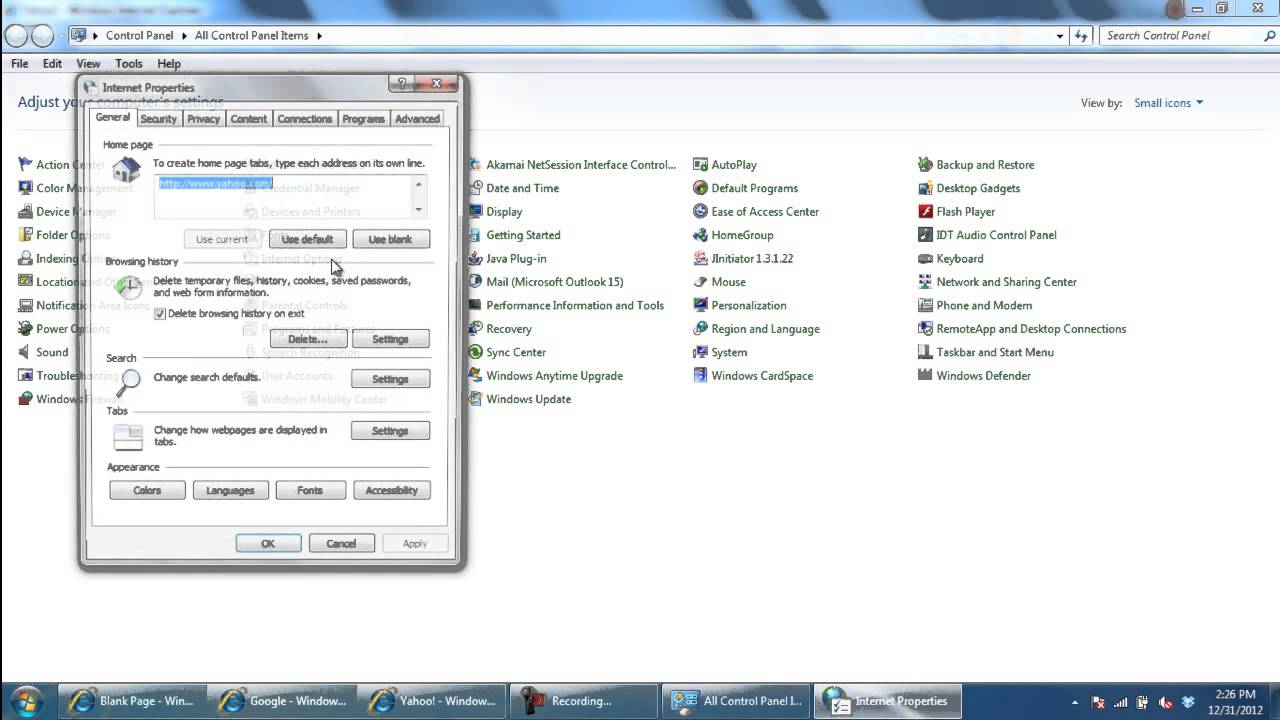Open Windows Update icon
The height and width of the screenshot is (720, 1280).
520,399
